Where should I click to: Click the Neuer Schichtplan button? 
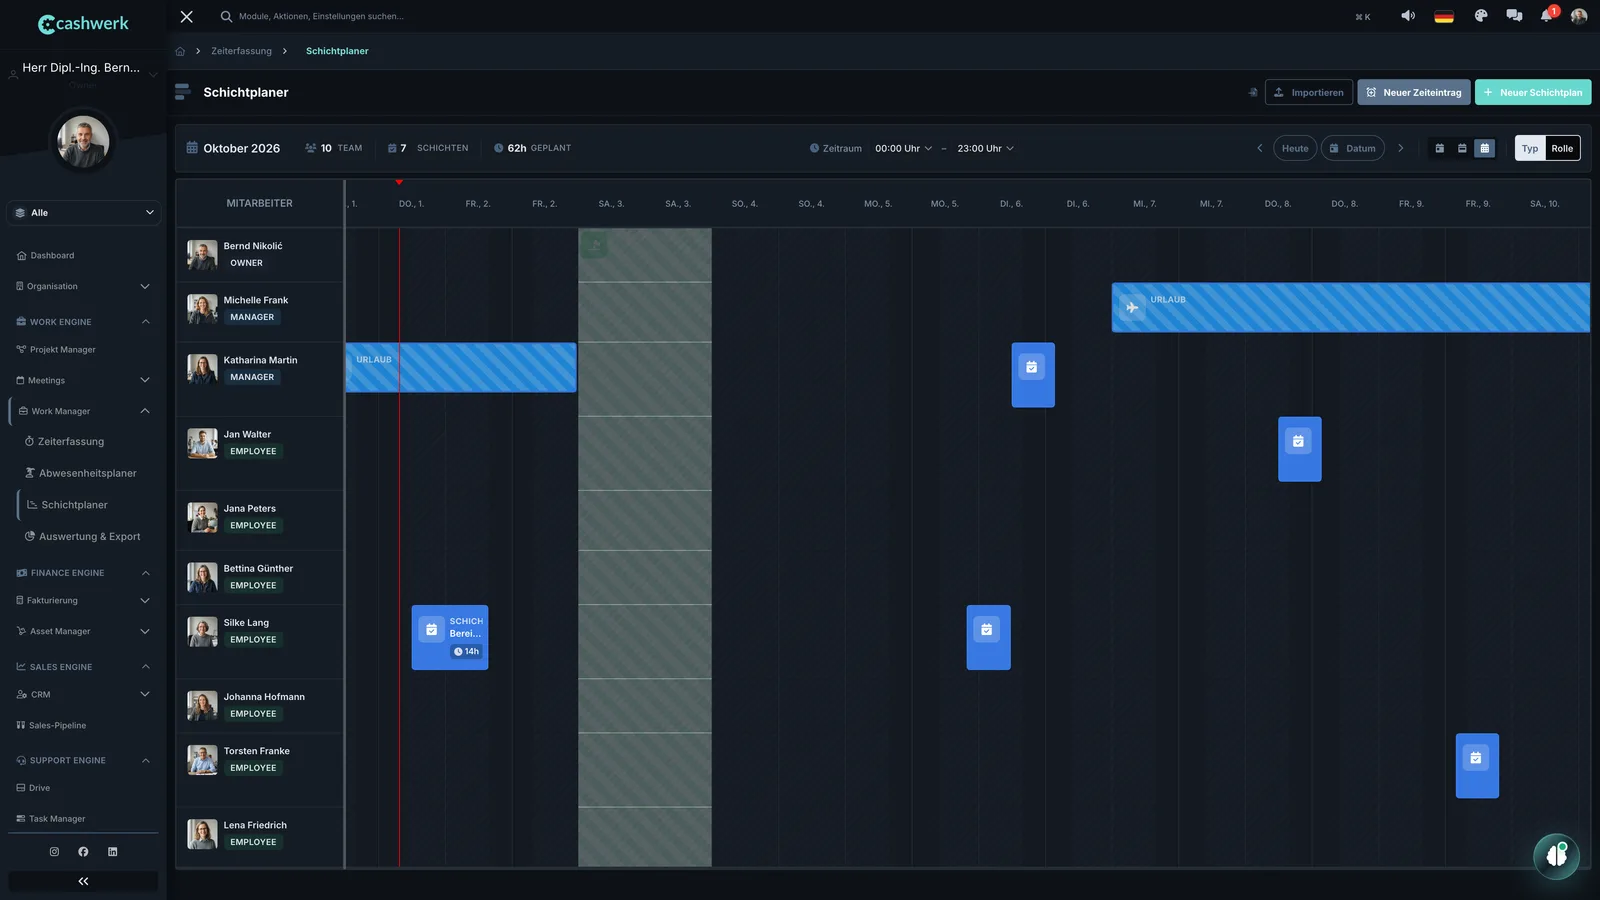(x=1533, y=92)
